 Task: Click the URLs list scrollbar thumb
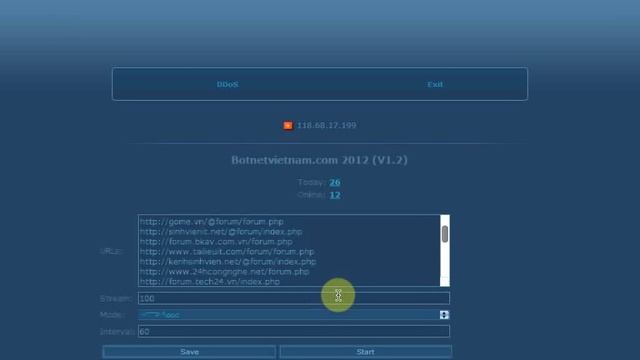445,234
